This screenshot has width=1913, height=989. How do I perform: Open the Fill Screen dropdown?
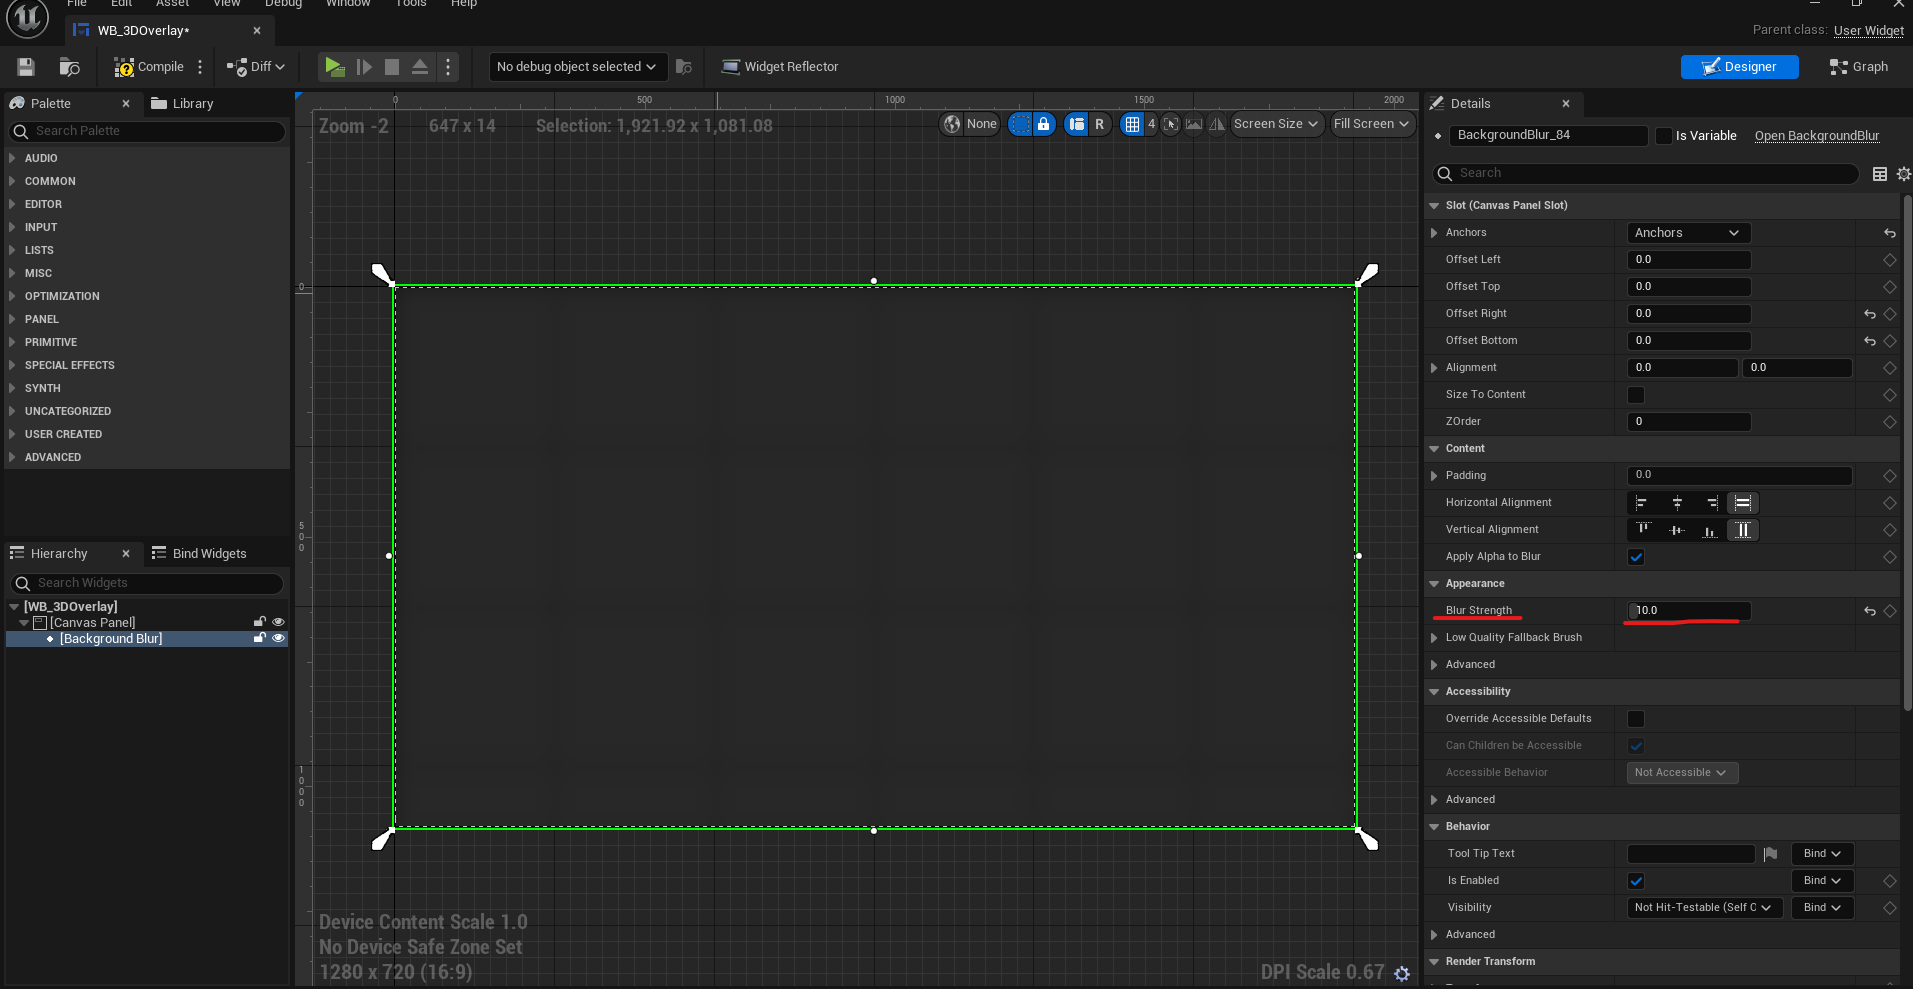pyautogui.click(x=1372, y=124)
